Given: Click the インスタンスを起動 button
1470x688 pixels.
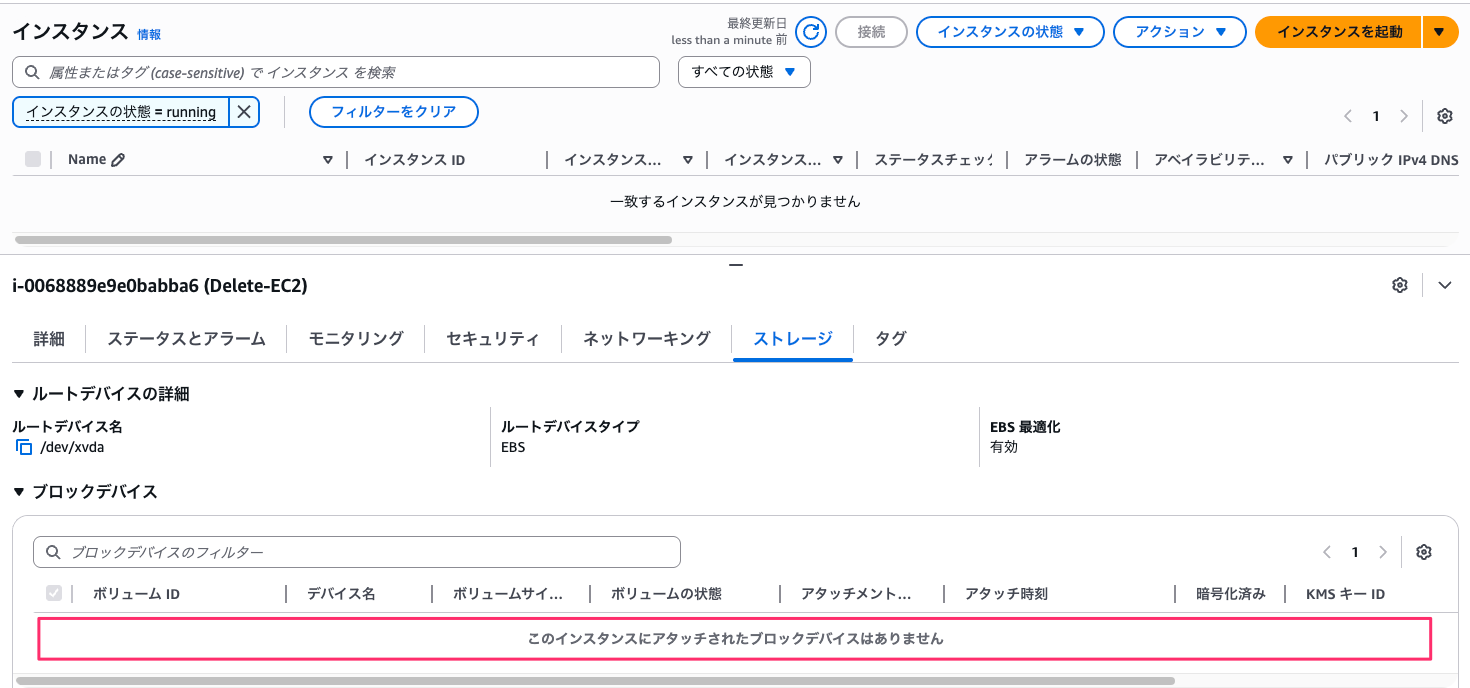Looking at the screenshot, I should 1338,32.
